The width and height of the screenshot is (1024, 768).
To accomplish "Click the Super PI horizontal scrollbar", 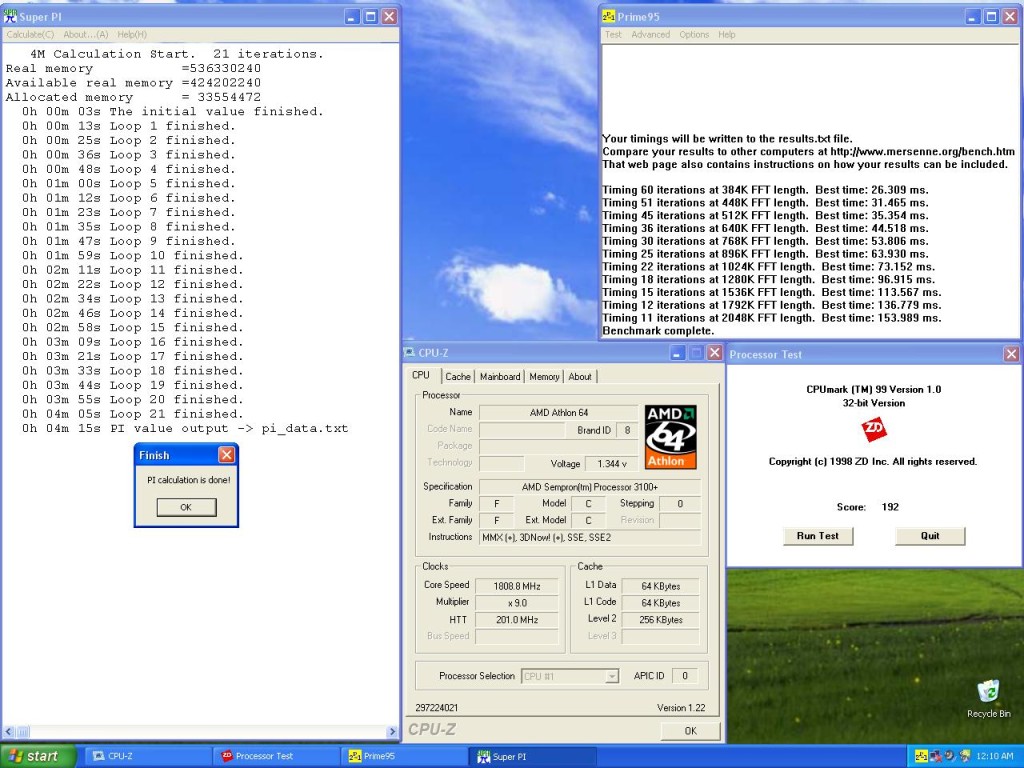I will tap(200, 732).
